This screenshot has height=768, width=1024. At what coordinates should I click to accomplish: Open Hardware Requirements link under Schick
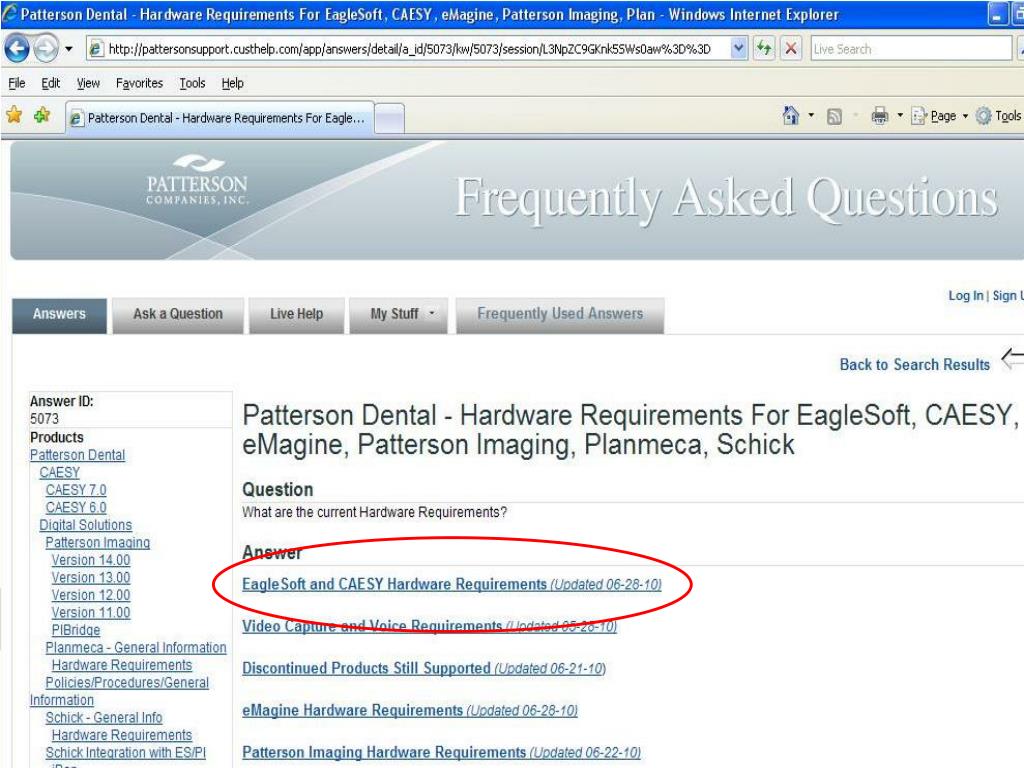122,735
